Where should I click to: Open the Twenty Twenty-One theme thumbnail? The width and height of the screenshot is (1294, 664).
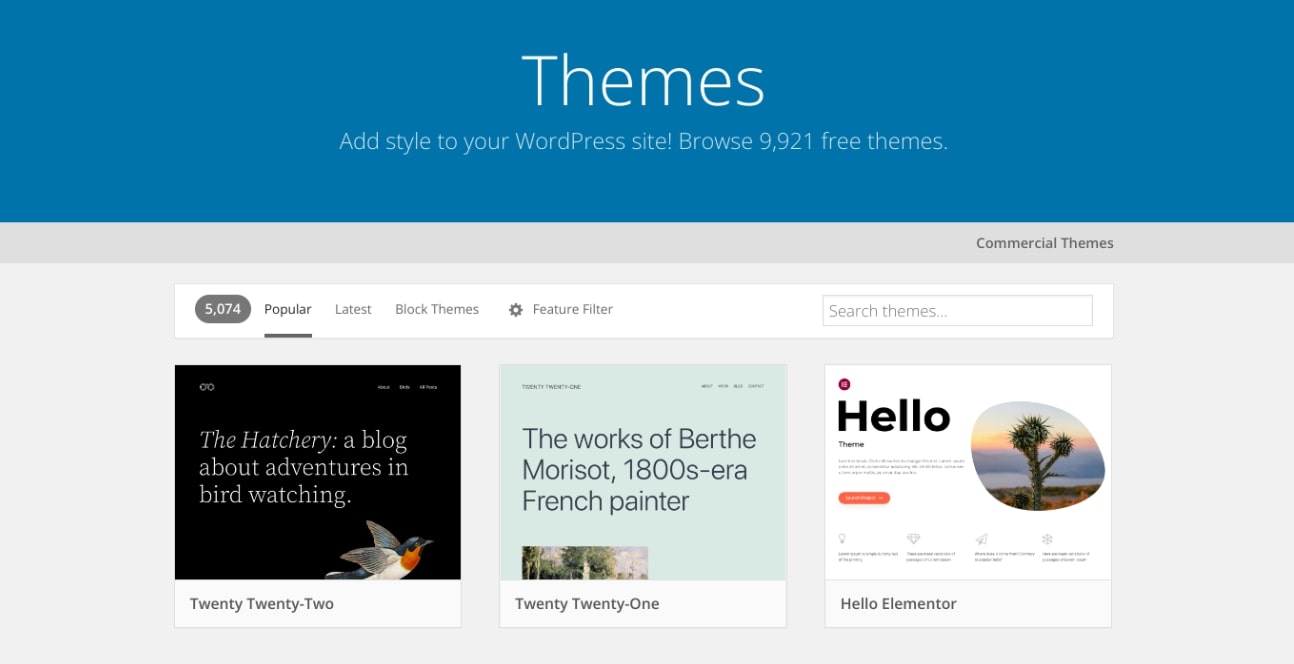click(x=642, y=472)
